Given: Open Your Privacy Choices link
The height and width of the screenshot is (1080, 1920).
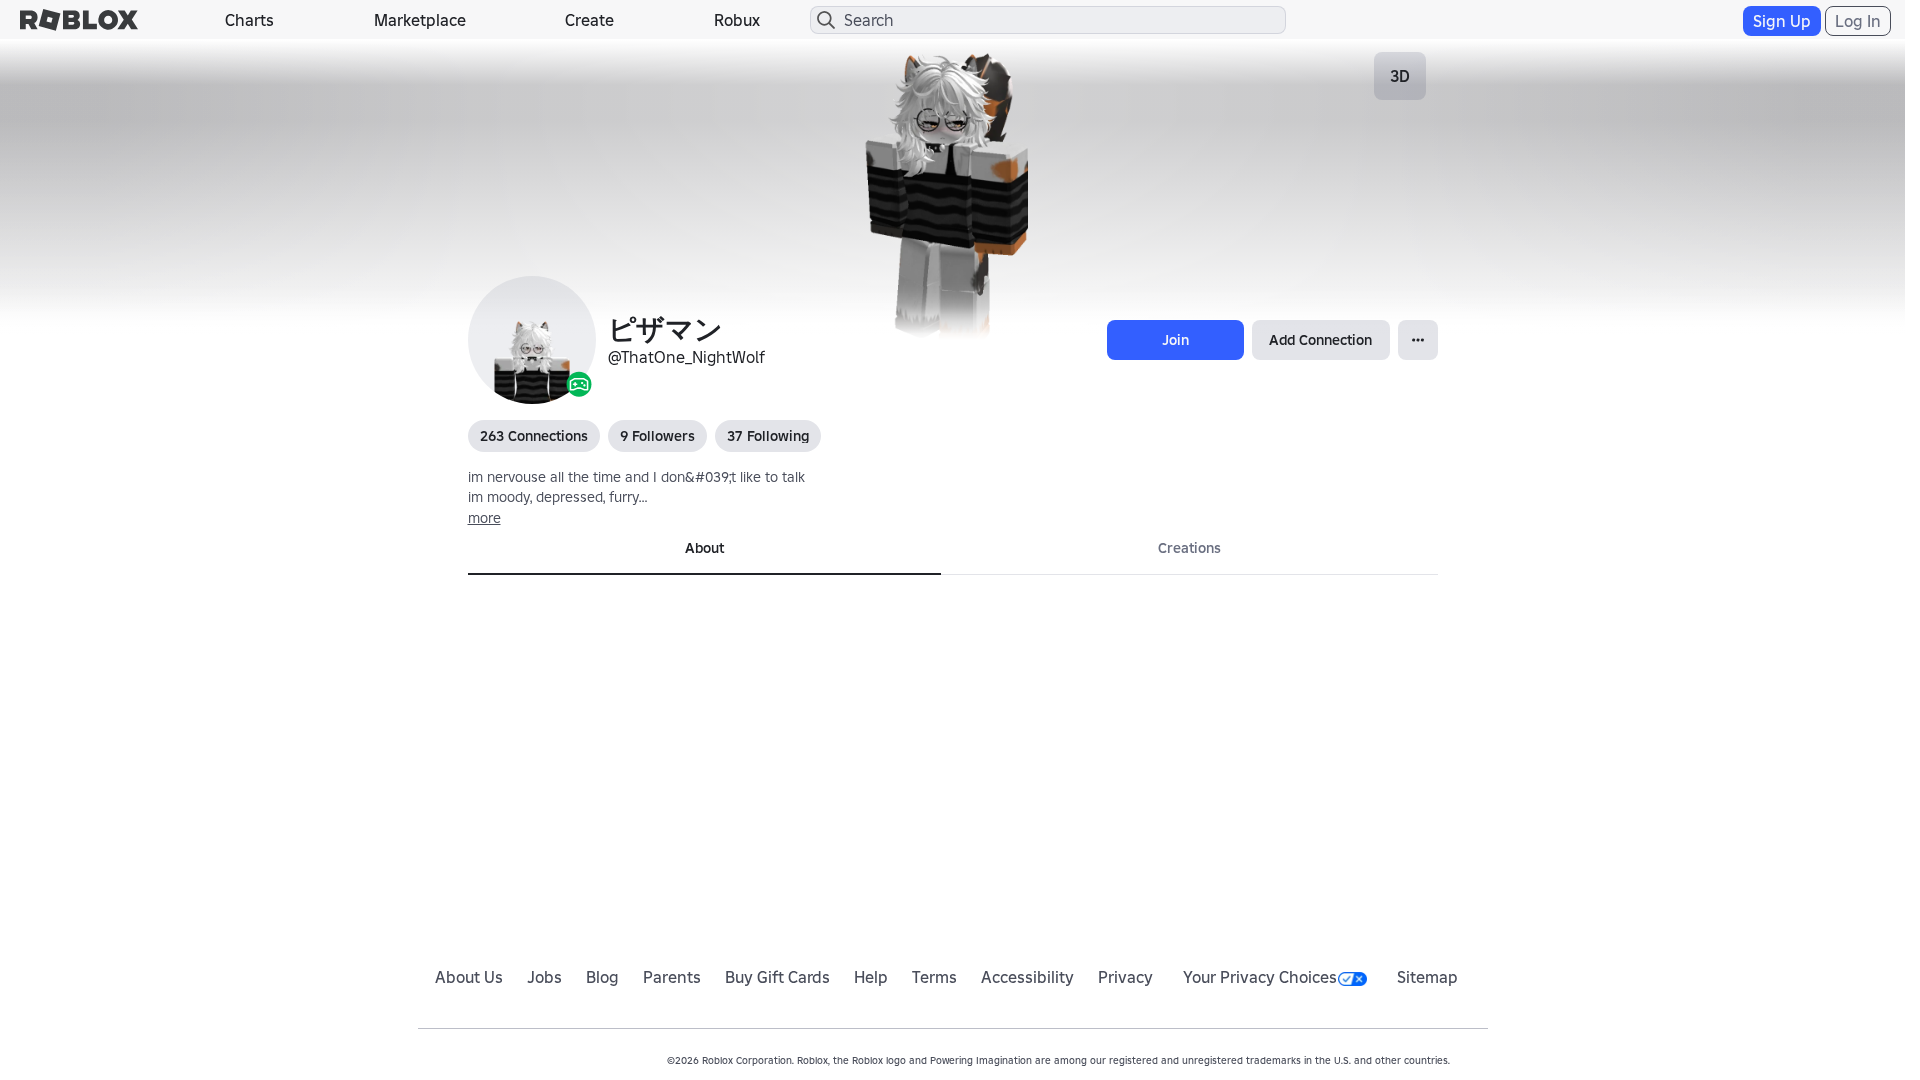Looking at the screenshot, I should click(x=1275, y=978).
